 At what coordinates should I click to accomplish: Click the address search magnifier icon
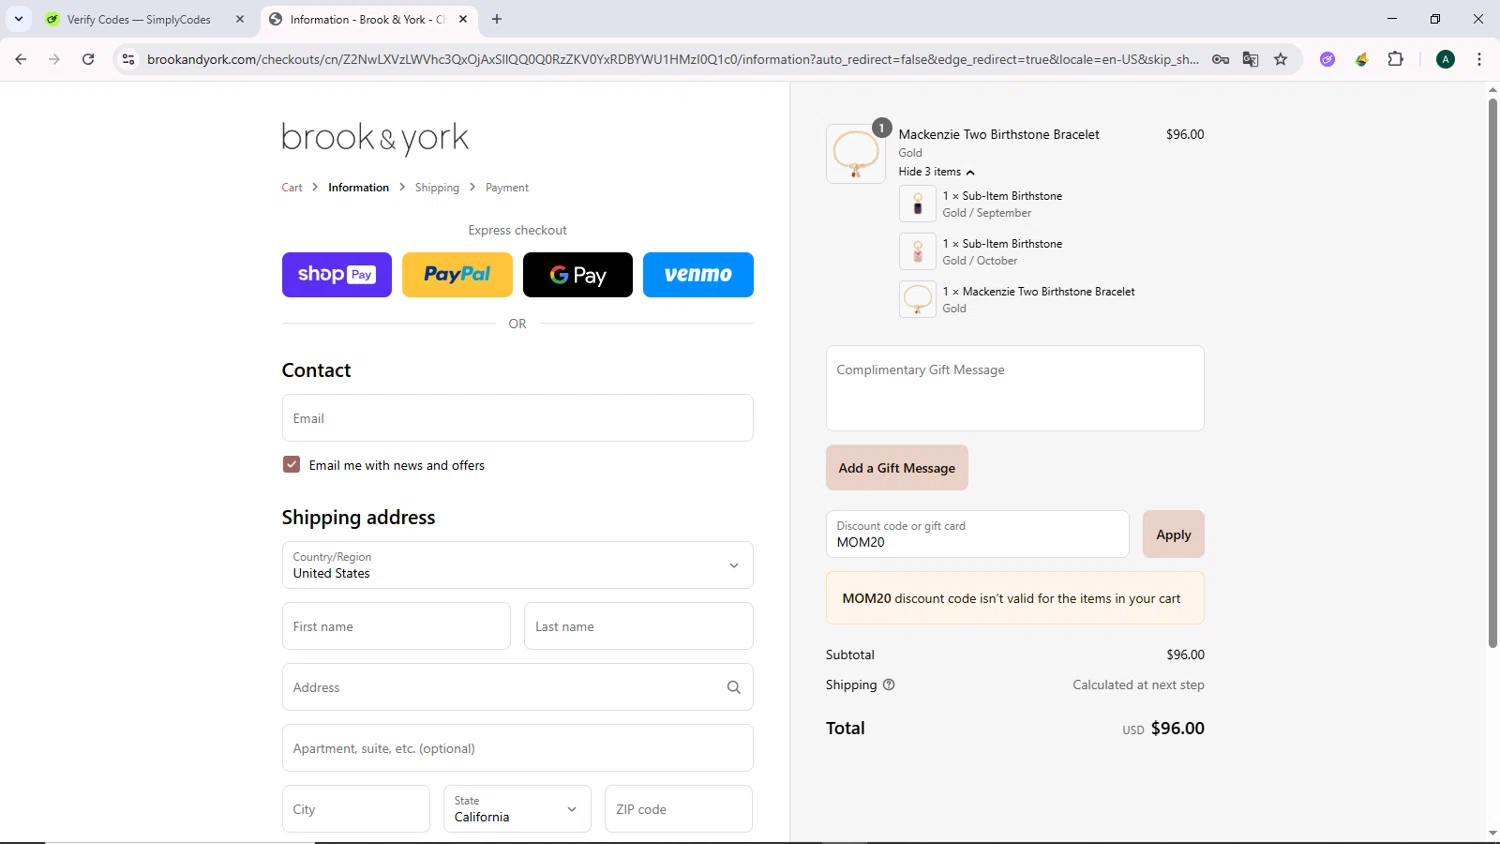(733, 687)
